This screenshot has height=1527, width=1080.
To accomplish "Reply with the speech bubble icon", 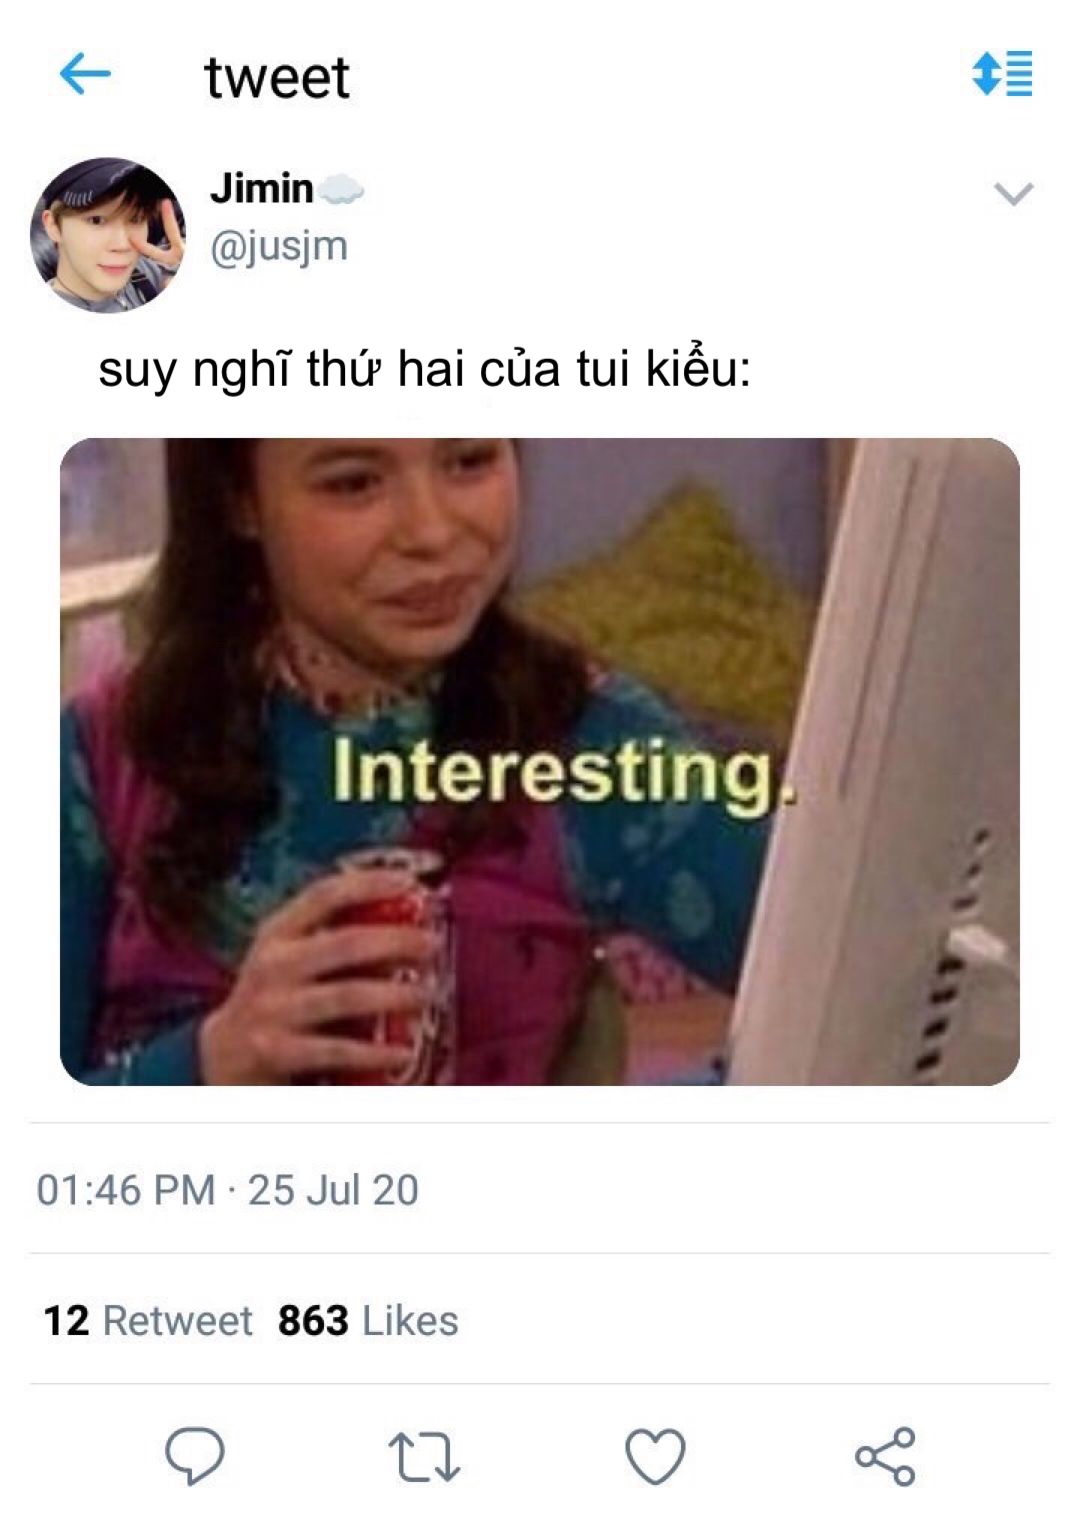I will coord(194,1455).
